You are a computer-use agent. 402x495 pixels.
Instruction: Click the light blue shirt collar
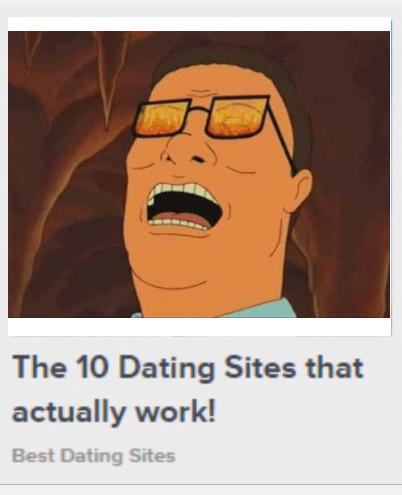267,309
